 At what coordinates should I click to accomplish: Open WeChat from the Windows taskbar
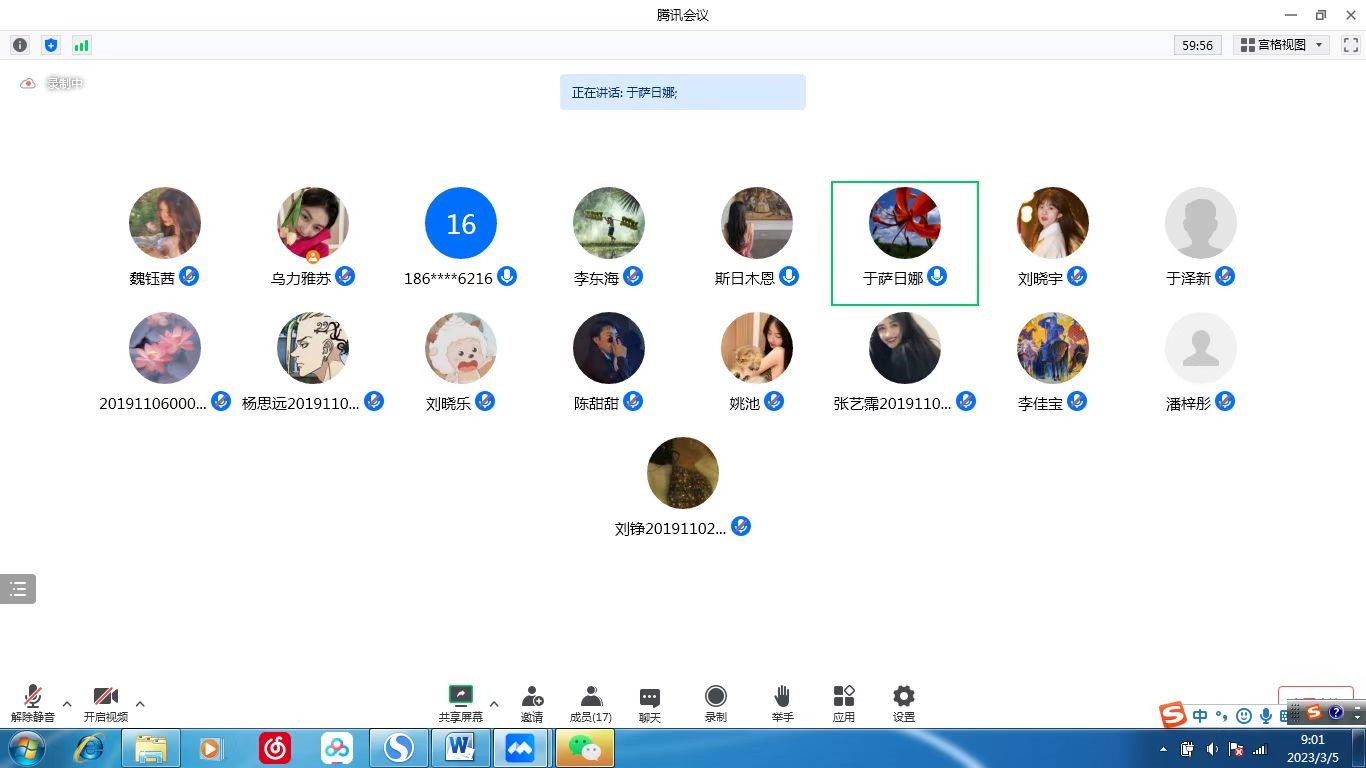coord(585,748)
